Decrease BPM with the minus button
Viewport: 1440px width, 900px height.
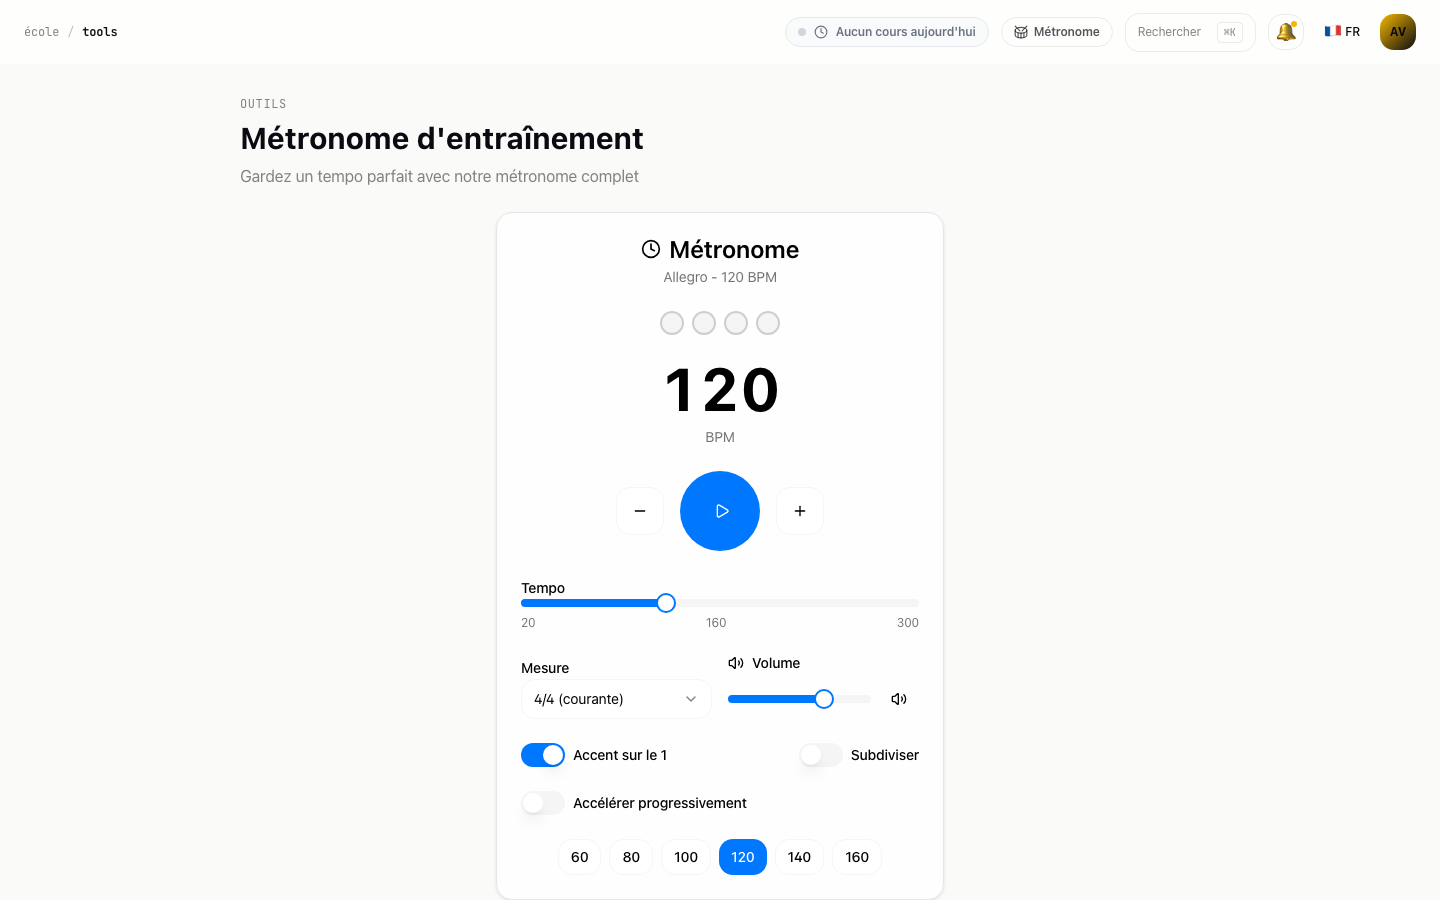tap(640, 511)
